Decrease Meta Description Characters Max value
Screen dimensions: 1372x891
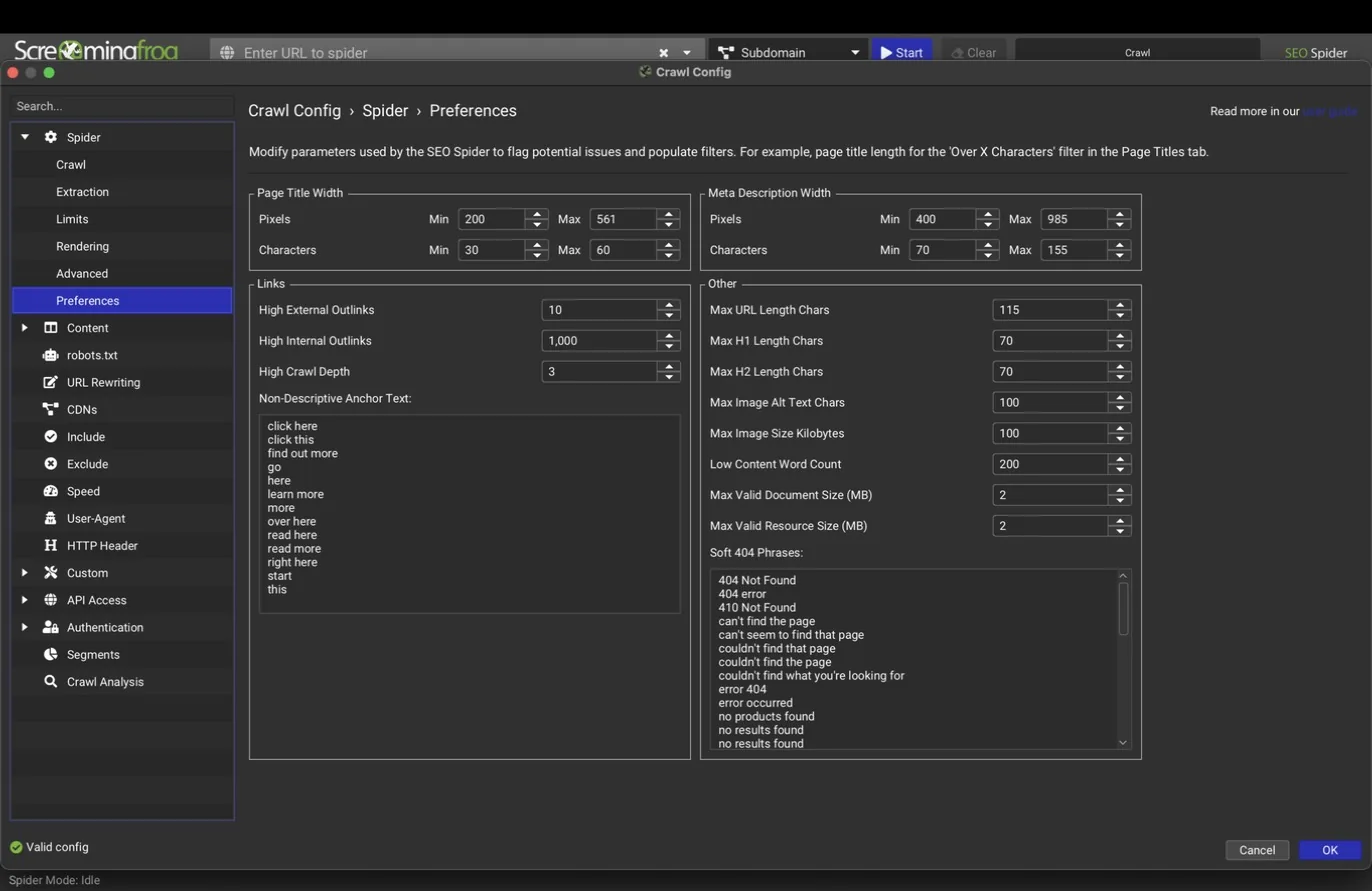[1120, 256]
